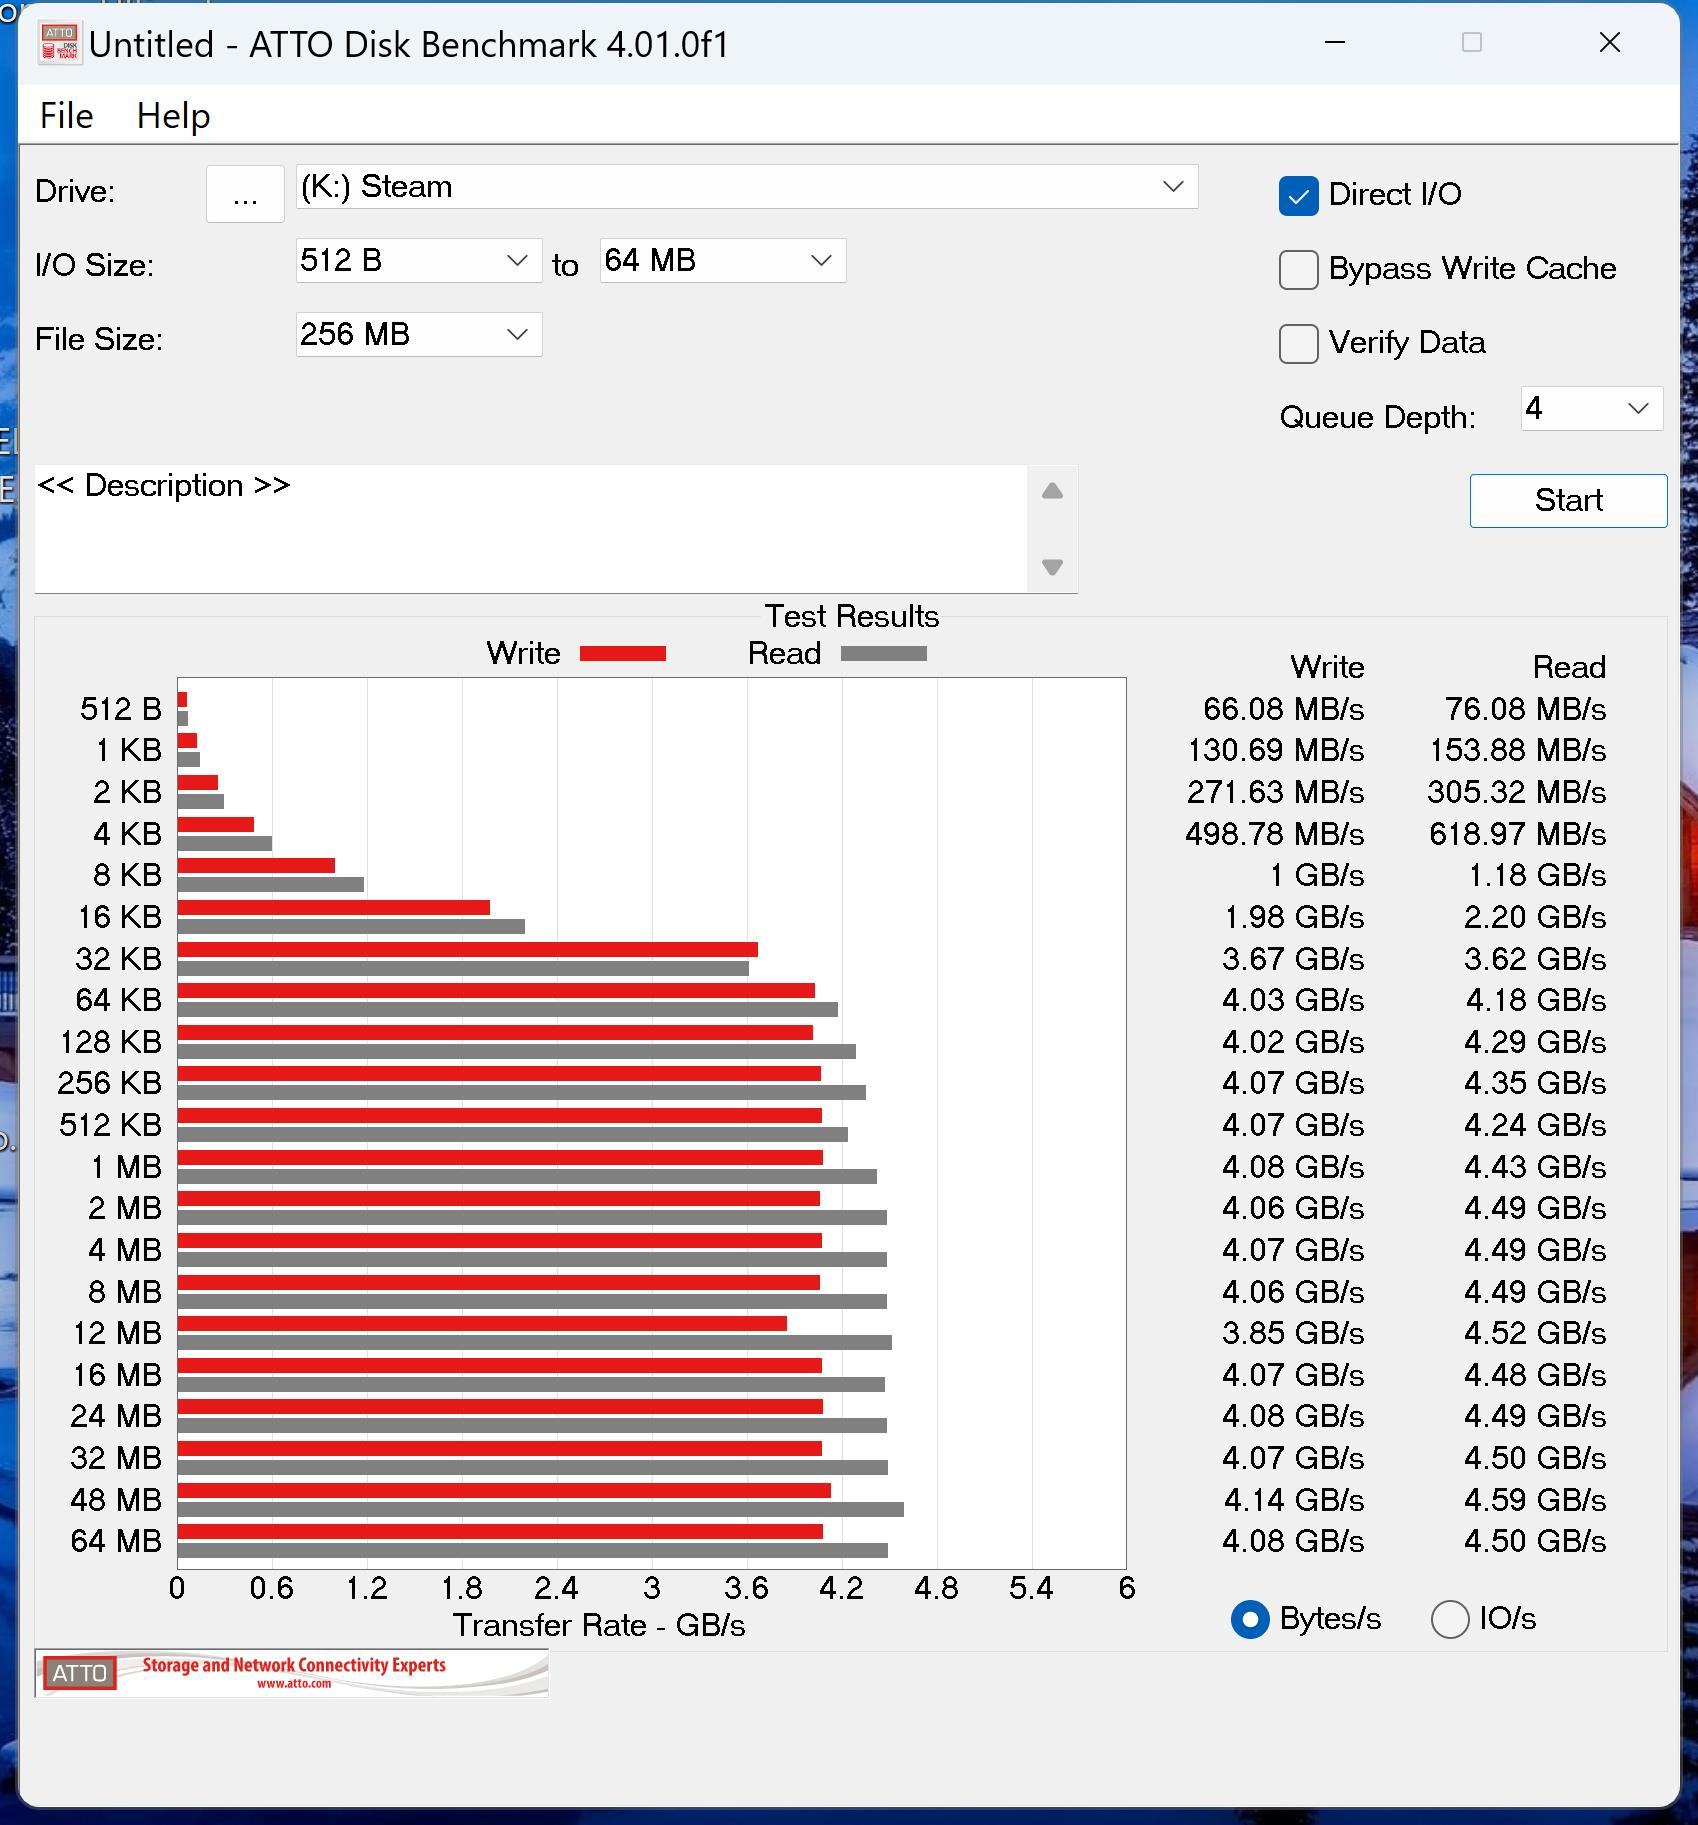1698x1825 pixels.
Task: Click the 32 KB chart row label
Action: pyautogui.click(x=118, y=959)
